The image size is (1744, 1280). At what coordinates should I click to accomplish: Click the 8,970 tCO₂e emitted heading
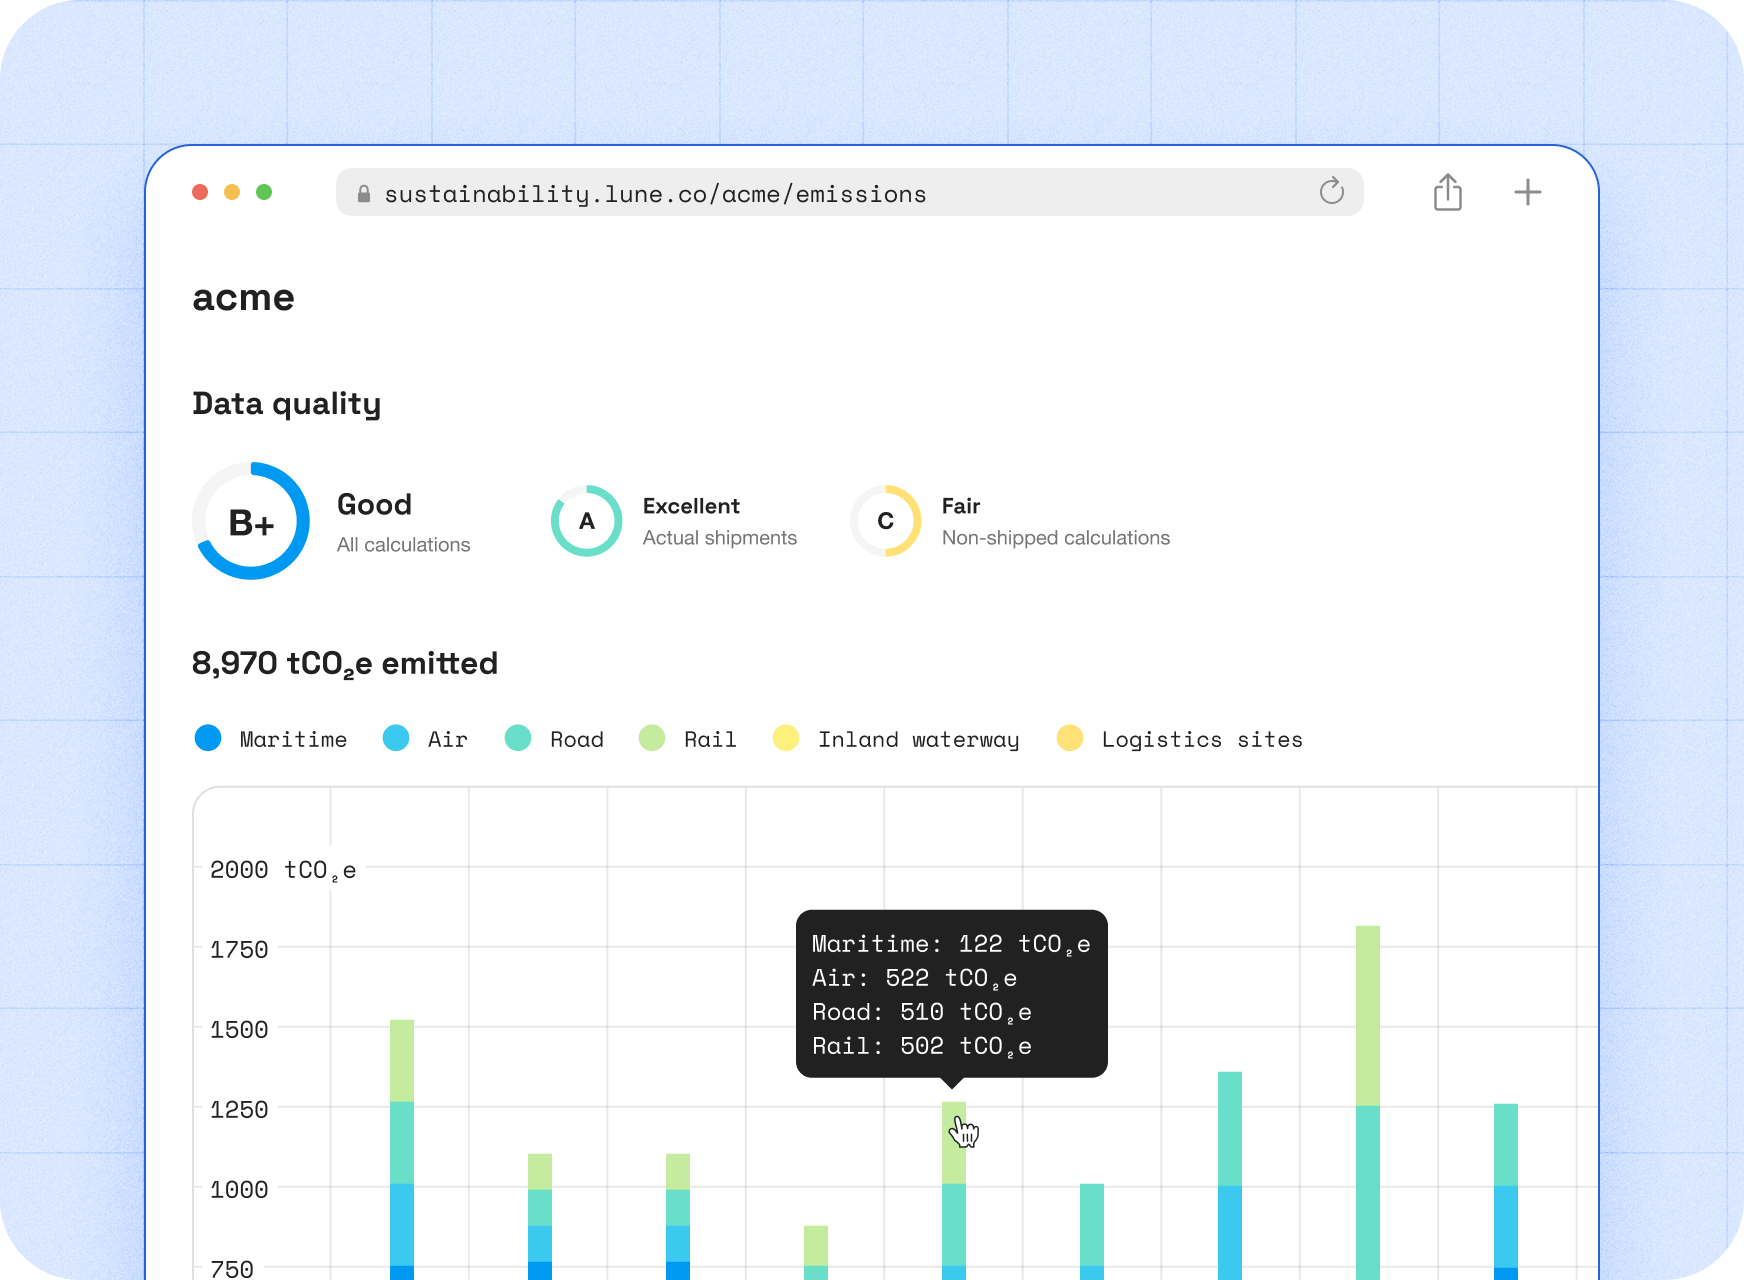click(345, 664)
